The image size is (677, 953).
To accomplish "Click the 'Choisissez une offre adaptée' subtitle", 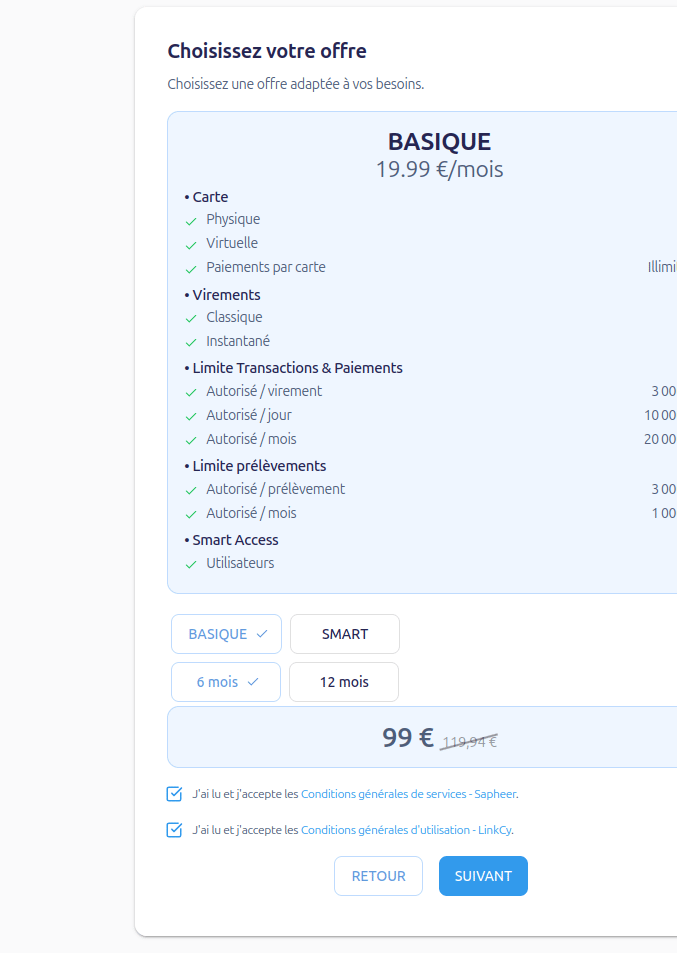I will coord(295,84).
